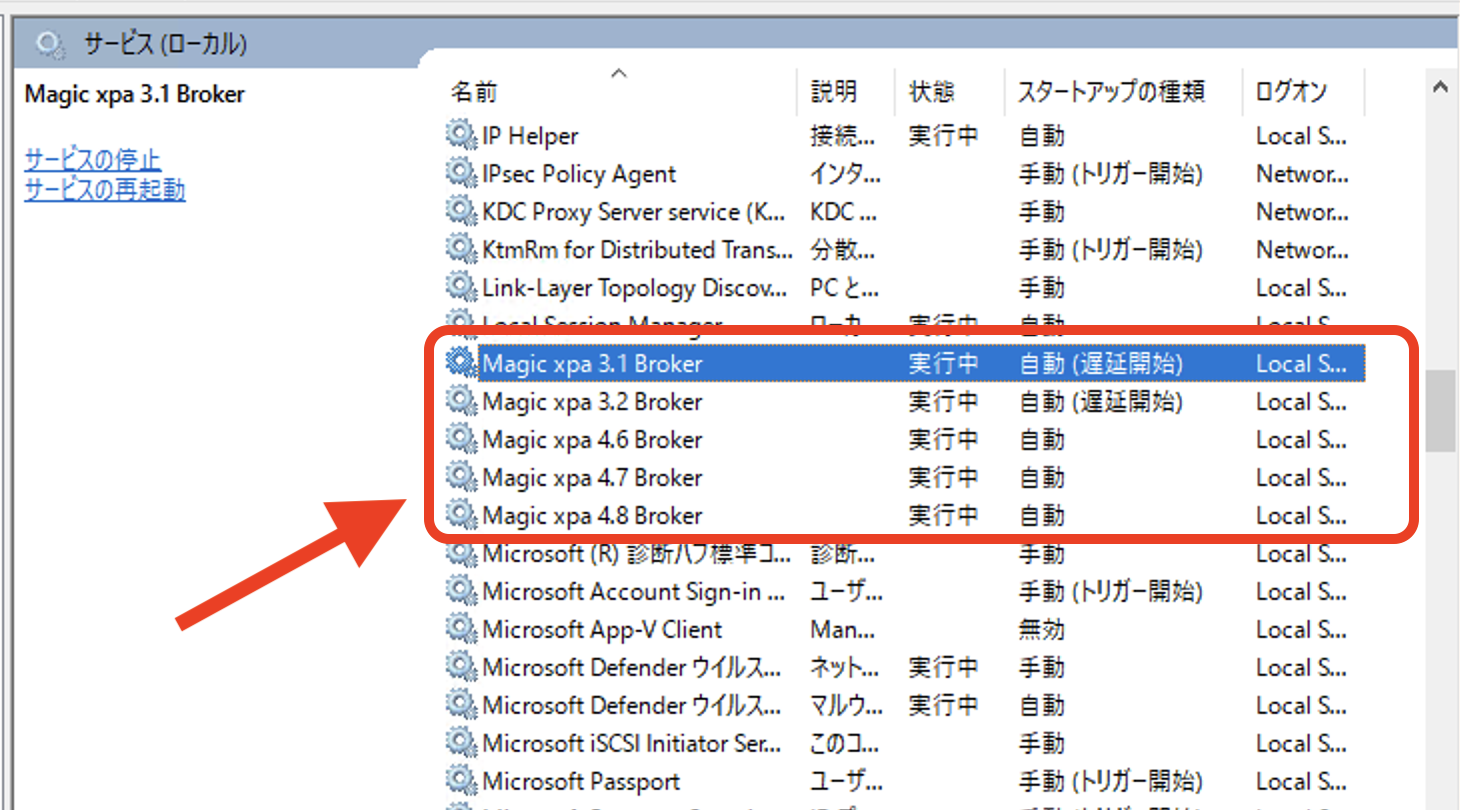Image resolution: width=1460 pixels, height=810 pixels.
Task: Click the gear icon beside IP Helper
Action: point(459,136)
